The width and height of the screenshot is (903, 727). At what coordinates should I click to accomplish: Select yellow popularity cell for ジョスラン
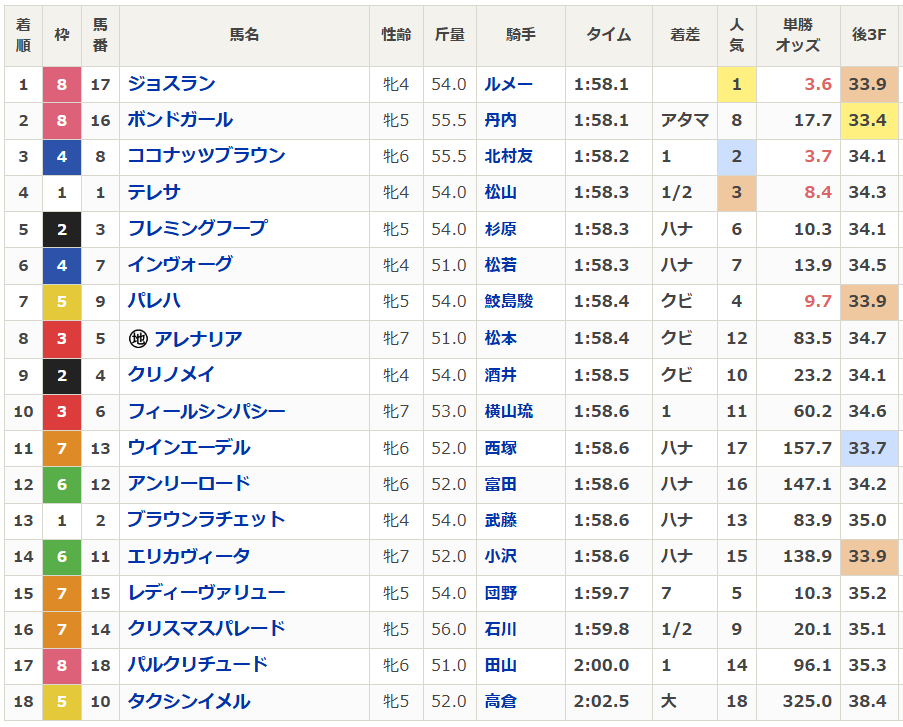pyautogui.click(x=737, y=84)
